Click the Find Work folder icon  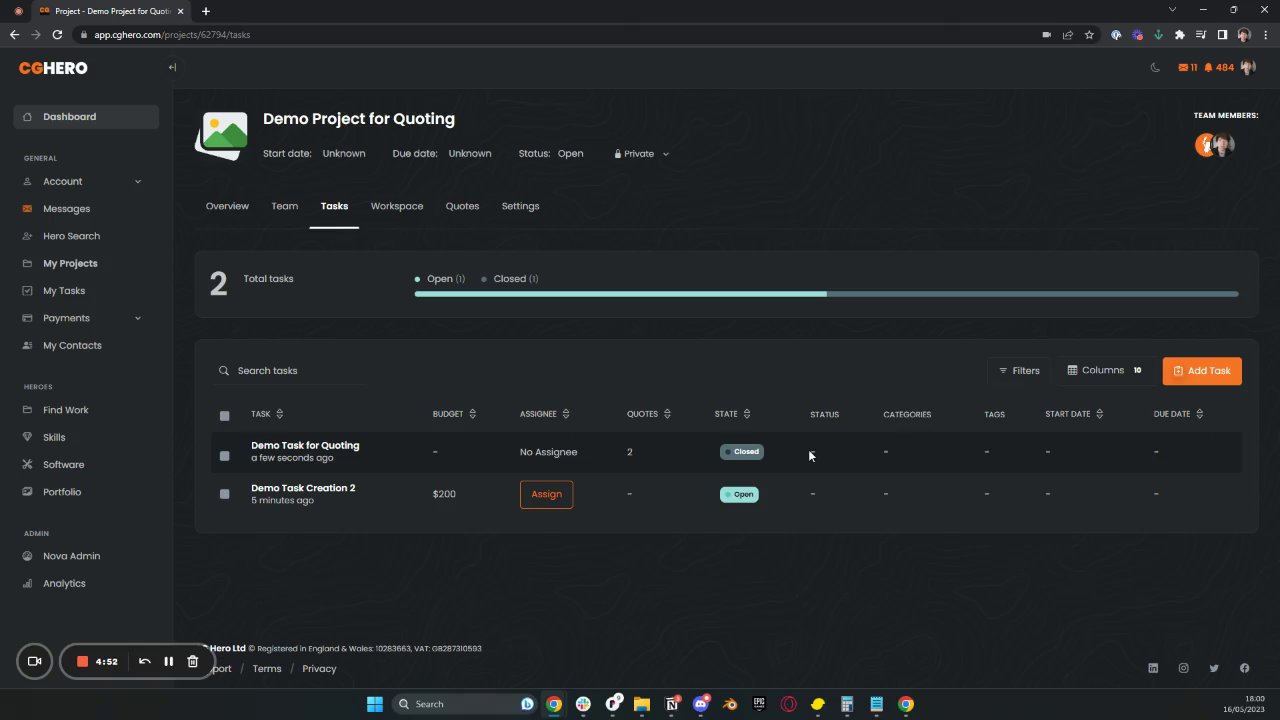click(x=27, y=410)
